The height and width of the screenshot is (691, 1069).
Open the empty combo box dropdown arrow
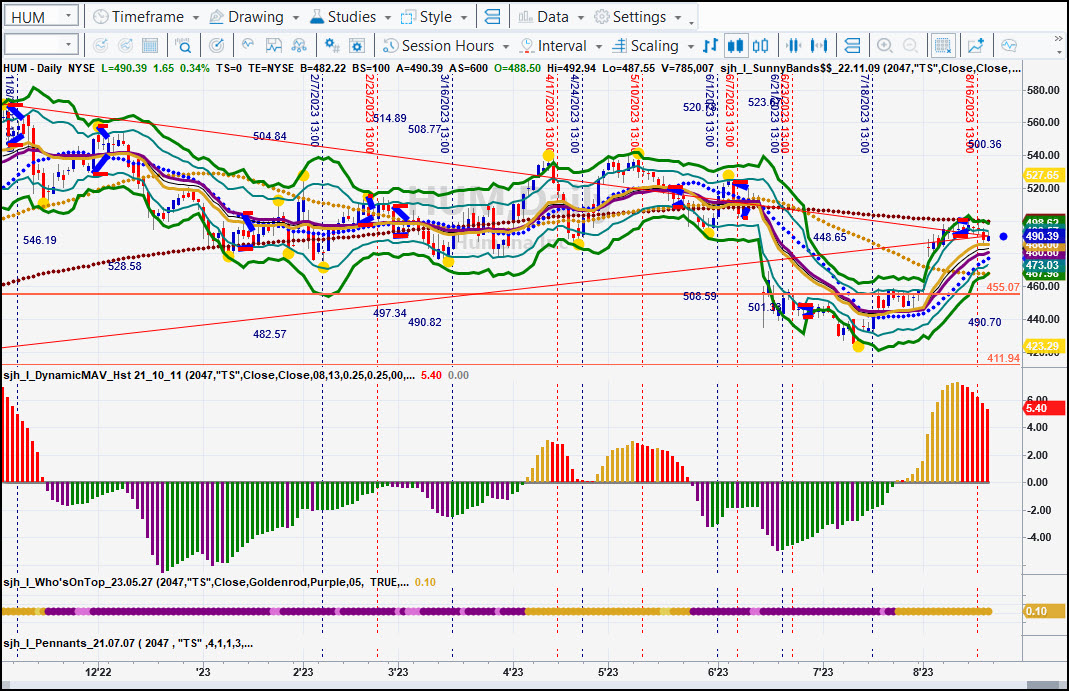pyautogui.click(x=68, y=45)
